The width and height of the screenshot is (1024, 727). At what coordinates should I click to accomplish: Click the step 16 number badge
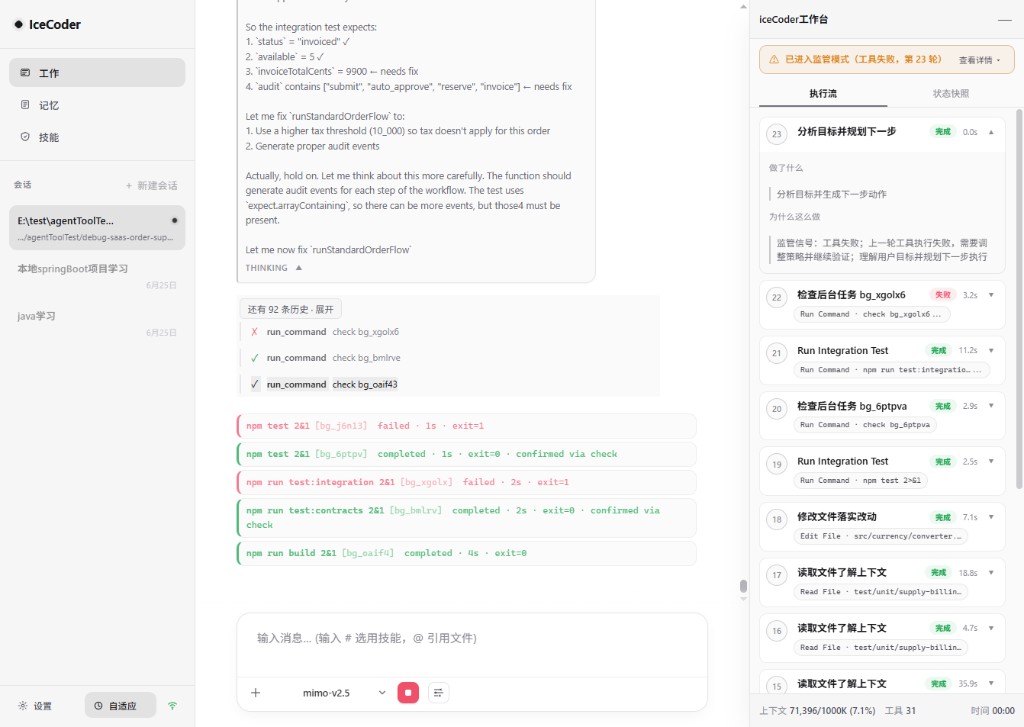pos(776,630)
